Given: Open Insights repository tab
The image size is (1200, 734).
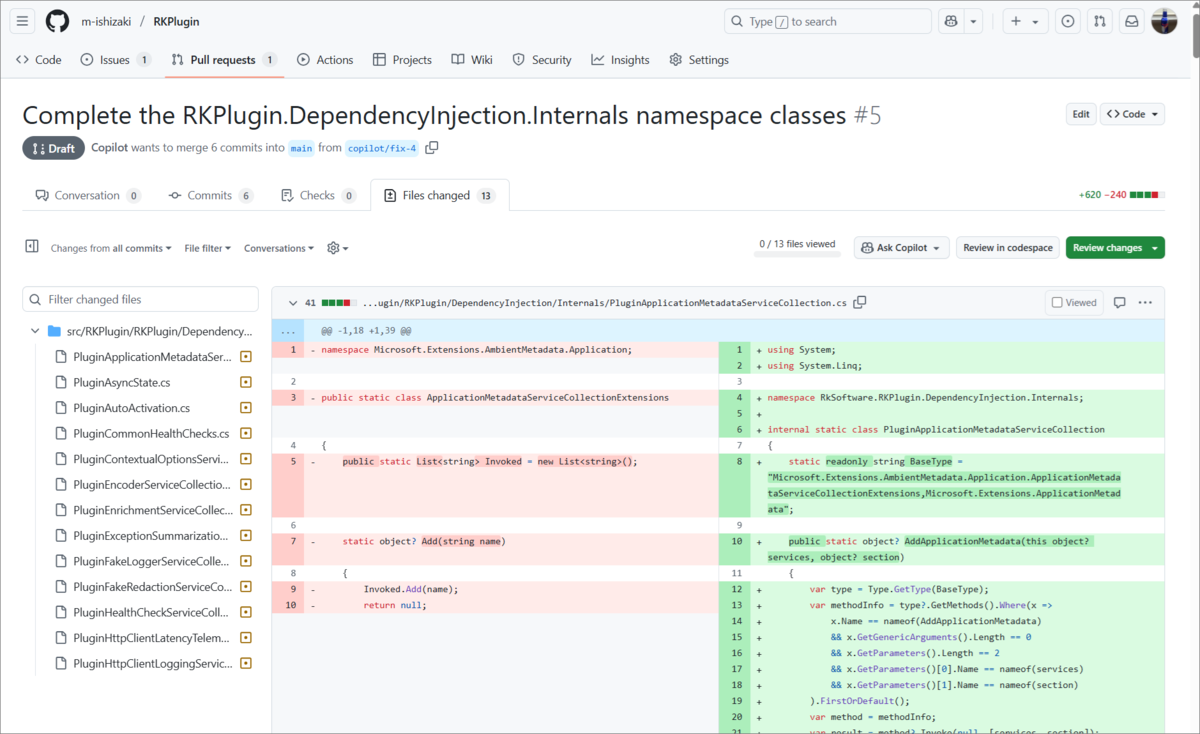Looking at the screenshot, I should 620,60.
